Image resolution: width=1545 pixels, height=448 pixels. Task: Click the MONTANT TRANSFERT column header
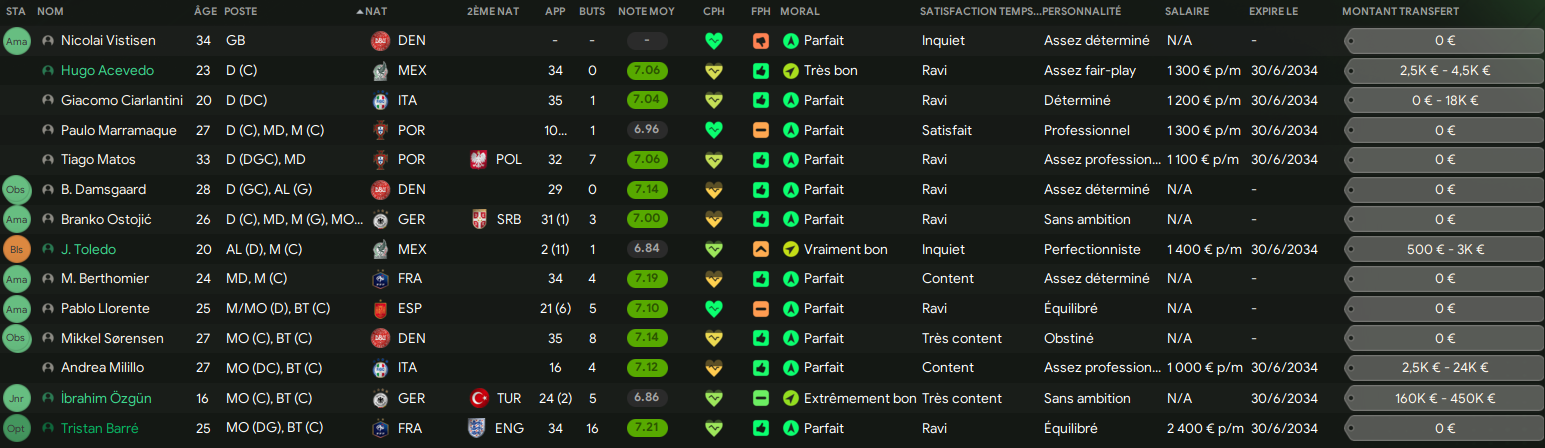pyautogui.click(x=1400, y=11)
